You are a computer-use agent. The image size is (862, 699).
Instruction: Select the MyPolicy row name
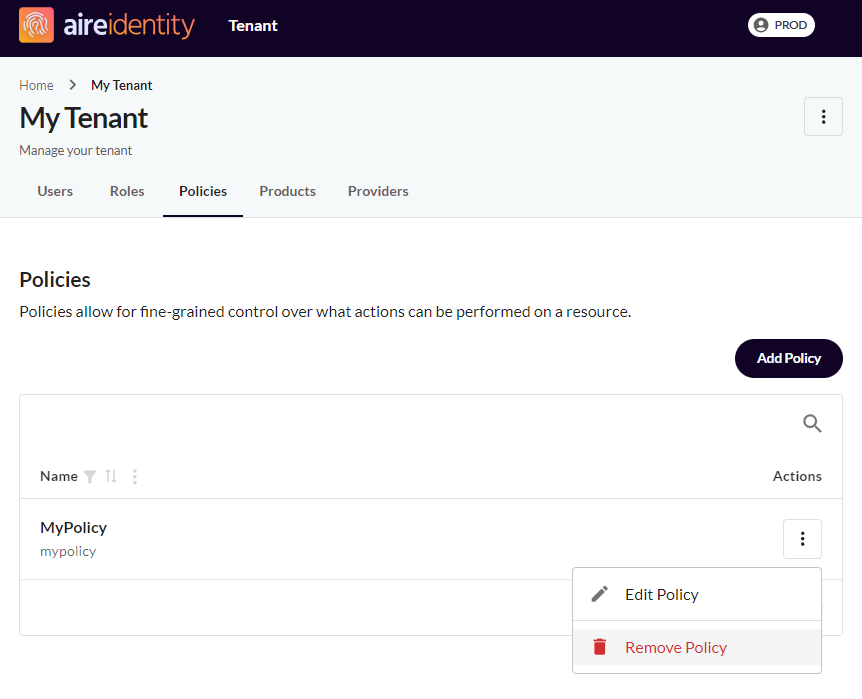pos(74,528)
